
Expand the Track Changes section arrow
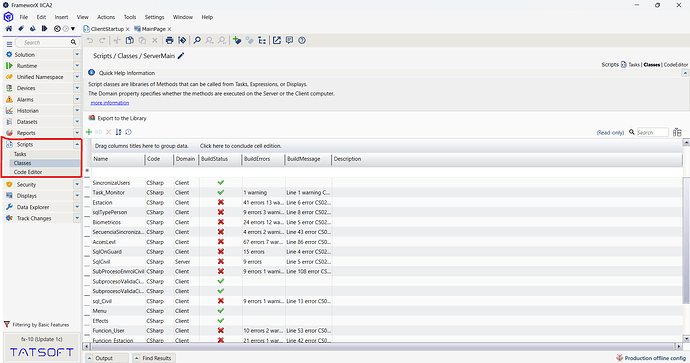77,218
